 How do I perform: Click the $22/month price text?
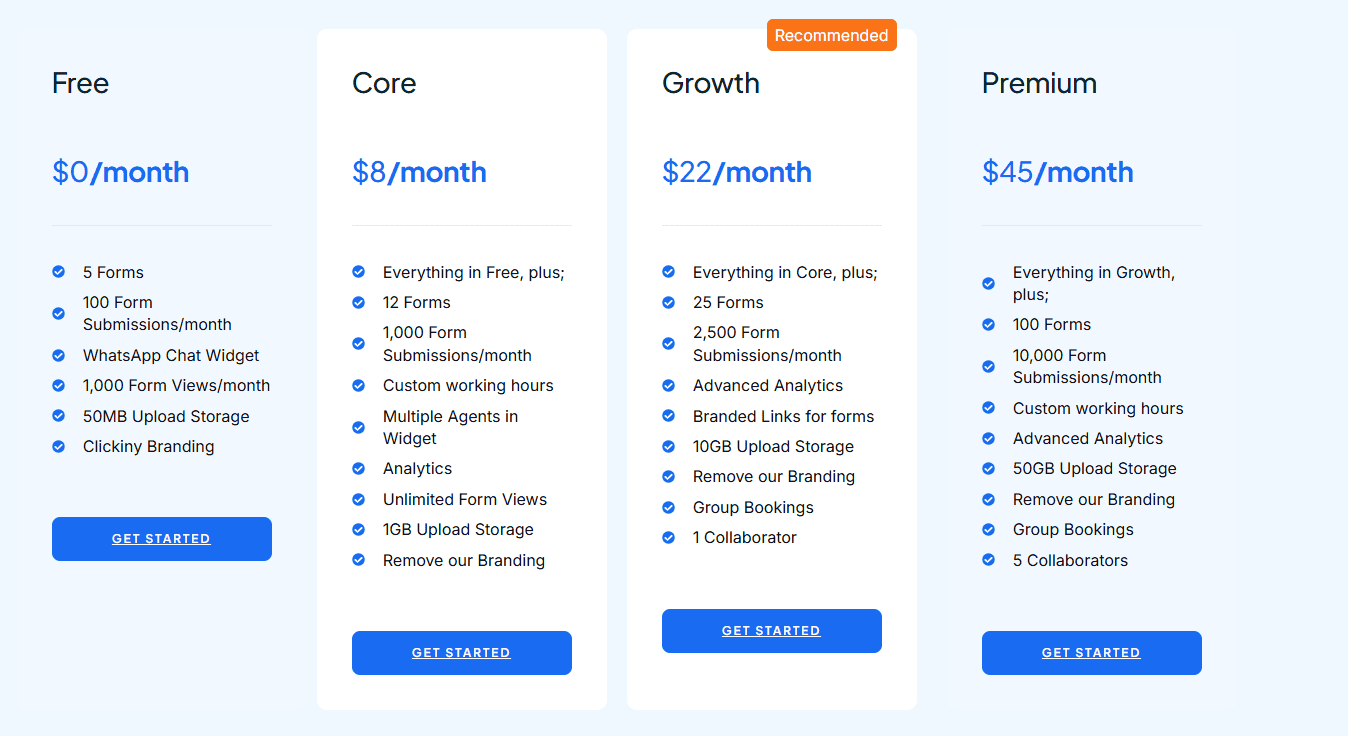coord(736,171)
